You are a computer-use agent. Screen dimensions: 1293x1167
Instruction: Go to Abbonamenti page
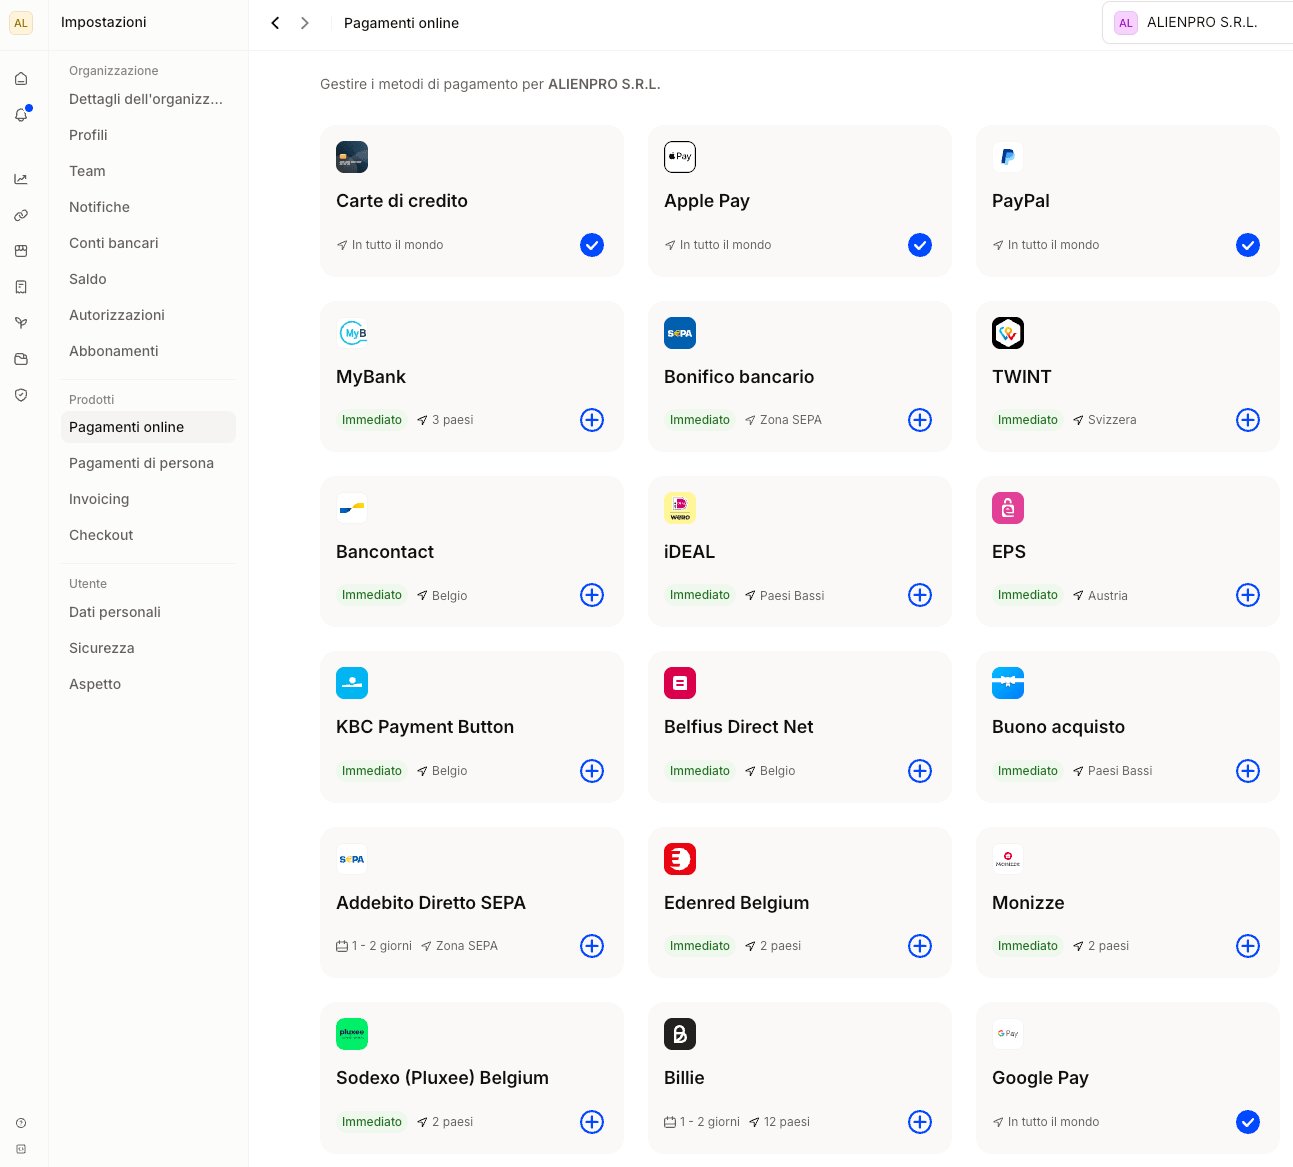click(148, 351)
